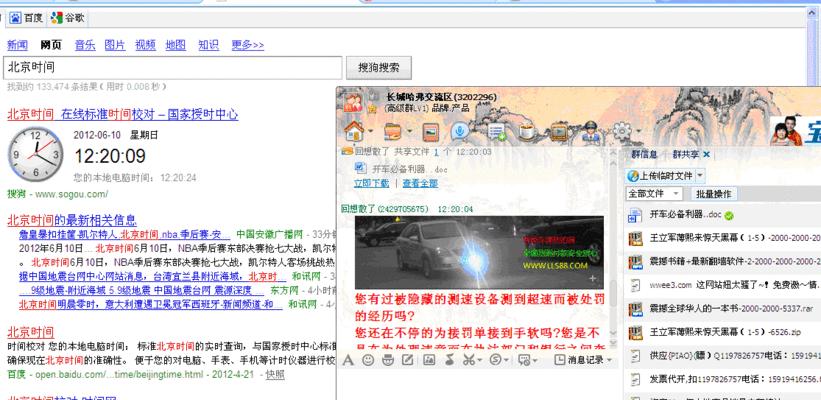Open 更多>> in Sogou navigation
The image size is (821, 400).
248,45
